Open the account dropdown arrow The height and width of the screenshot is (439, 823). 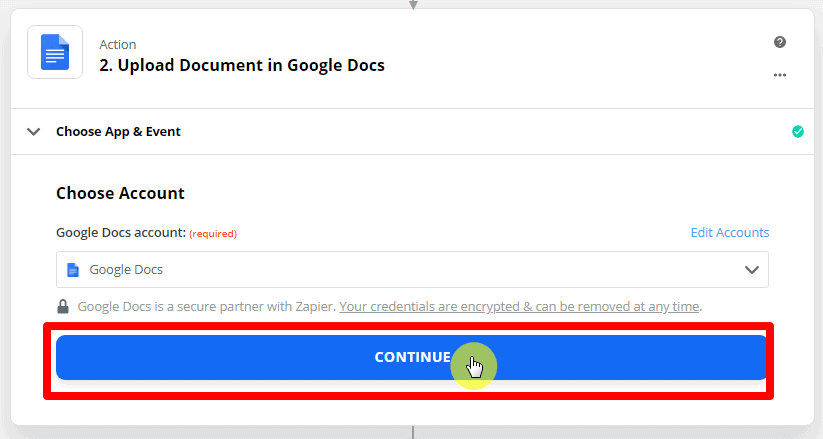tap(752, 270)
